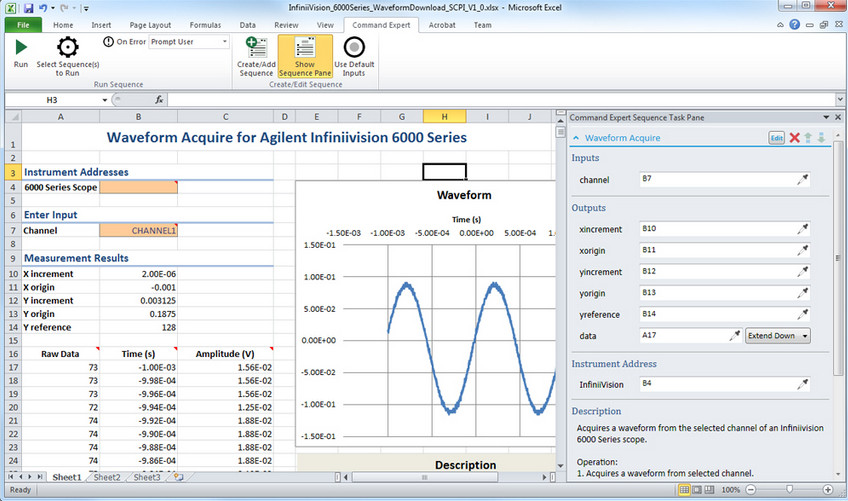Click the Create/Add Sequence icon
Viewport: 848px width, 501px height.
255,48
